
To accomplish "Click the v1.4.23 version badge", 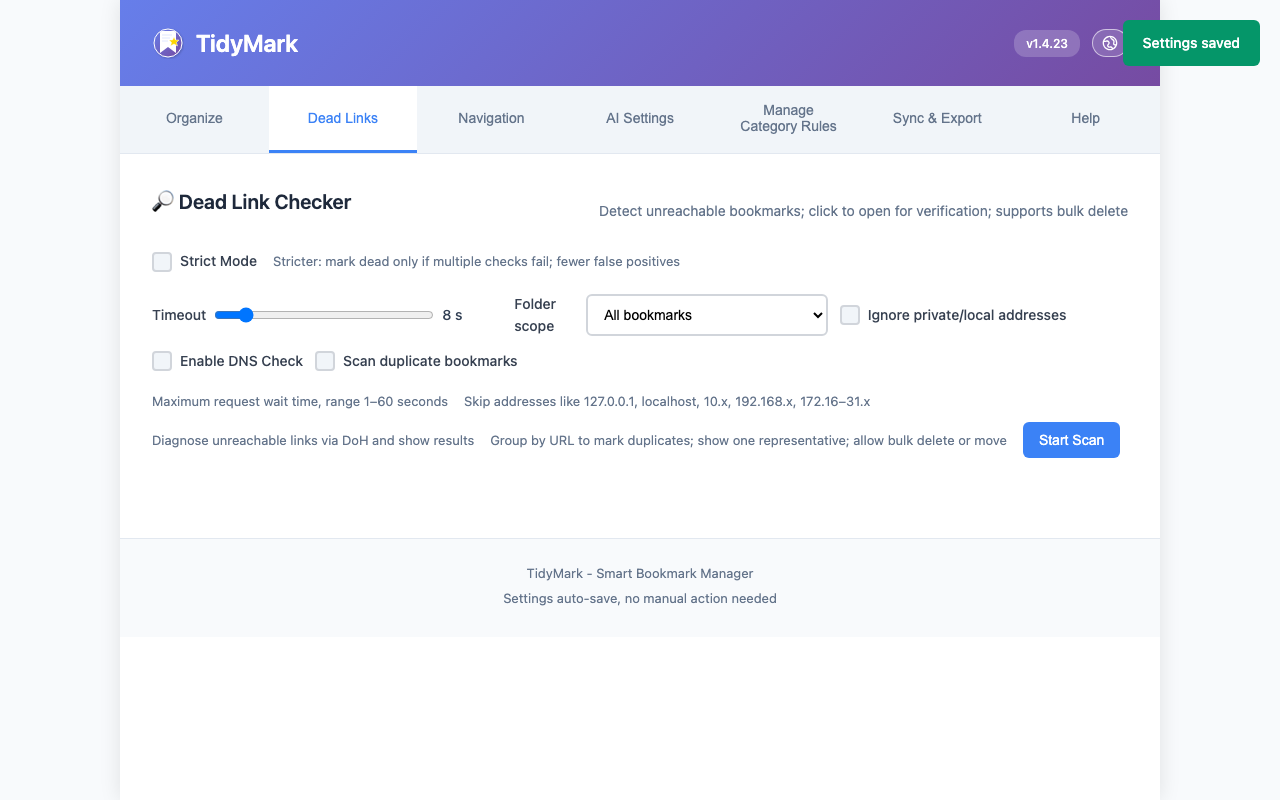I will (x=1046, y=43).
